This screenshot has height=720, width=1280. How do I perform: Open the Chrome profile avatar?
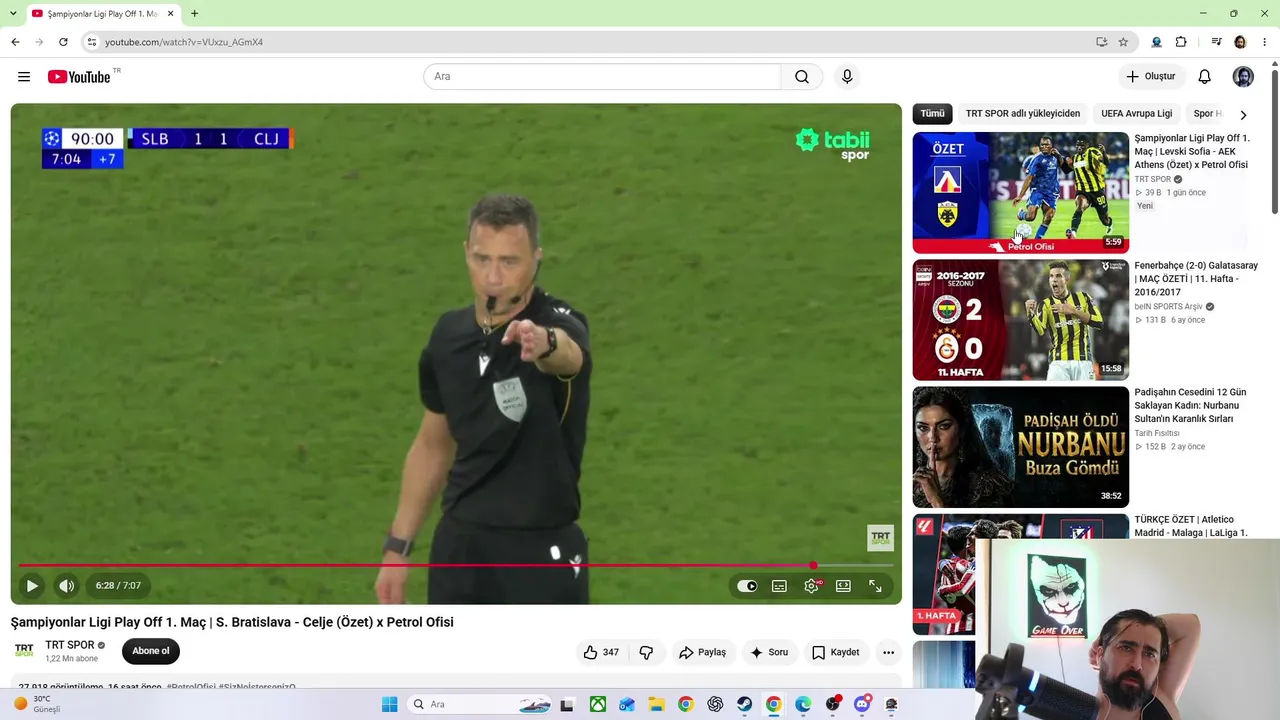tap(1240, 42)
